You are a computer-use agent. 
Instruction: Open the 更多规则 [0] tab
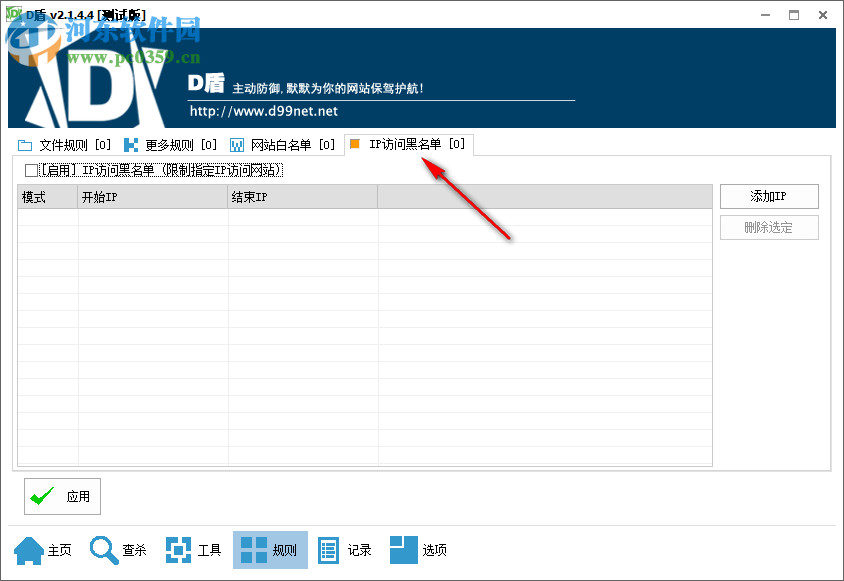click(171, 145)
